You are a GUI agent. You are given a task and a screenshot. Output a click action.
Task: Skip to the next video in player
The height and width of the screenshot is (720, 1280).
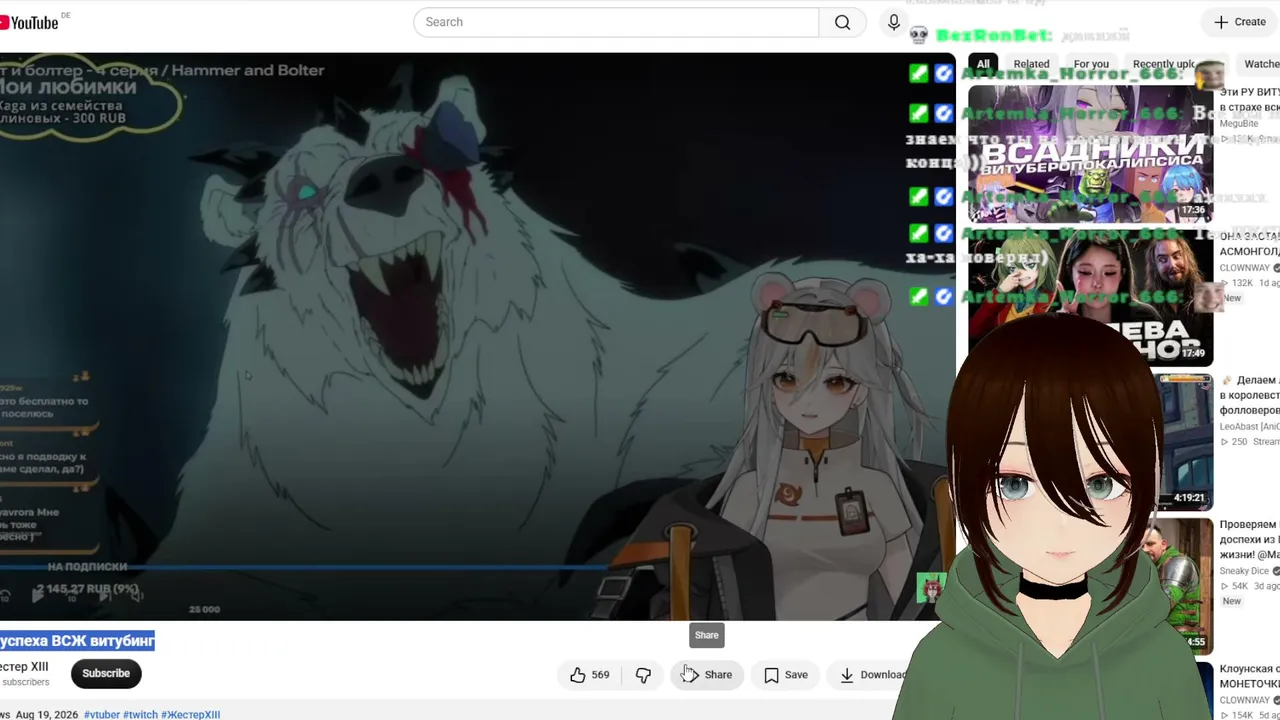click(x=103, y=596)
